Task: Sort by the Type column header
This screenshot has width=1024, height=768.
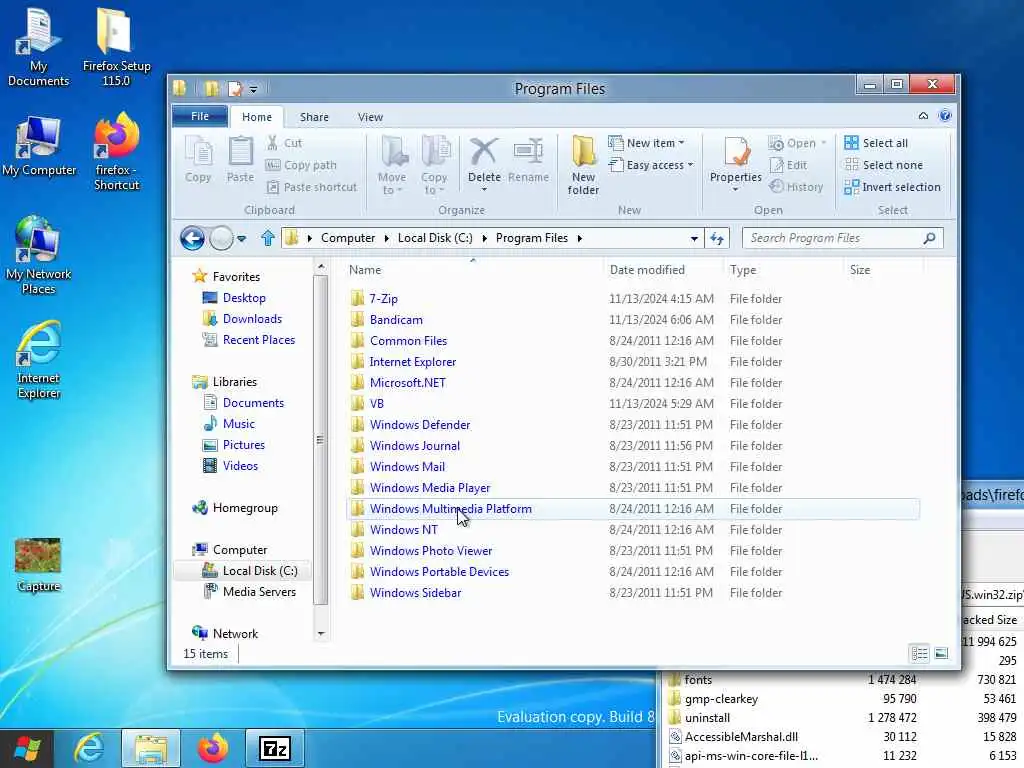Action: pos(743,270)
